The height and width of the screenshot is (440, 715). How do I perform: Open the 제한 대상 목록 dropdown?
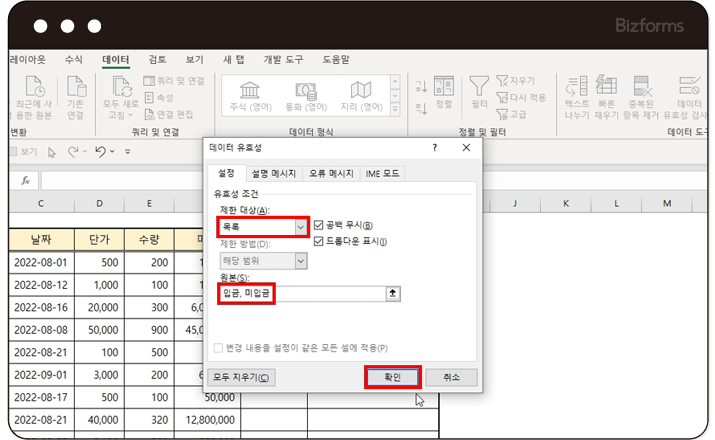301,227
